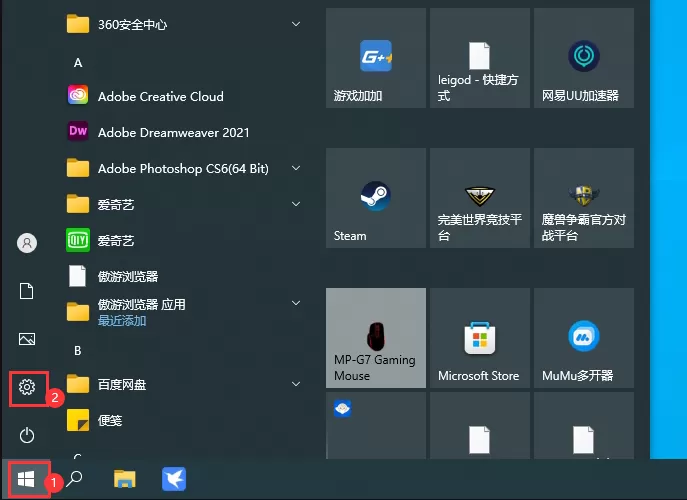This screenshot has height=500, width=687.
Task: Click the Windows Start button
Action: [x=26, y=479]
